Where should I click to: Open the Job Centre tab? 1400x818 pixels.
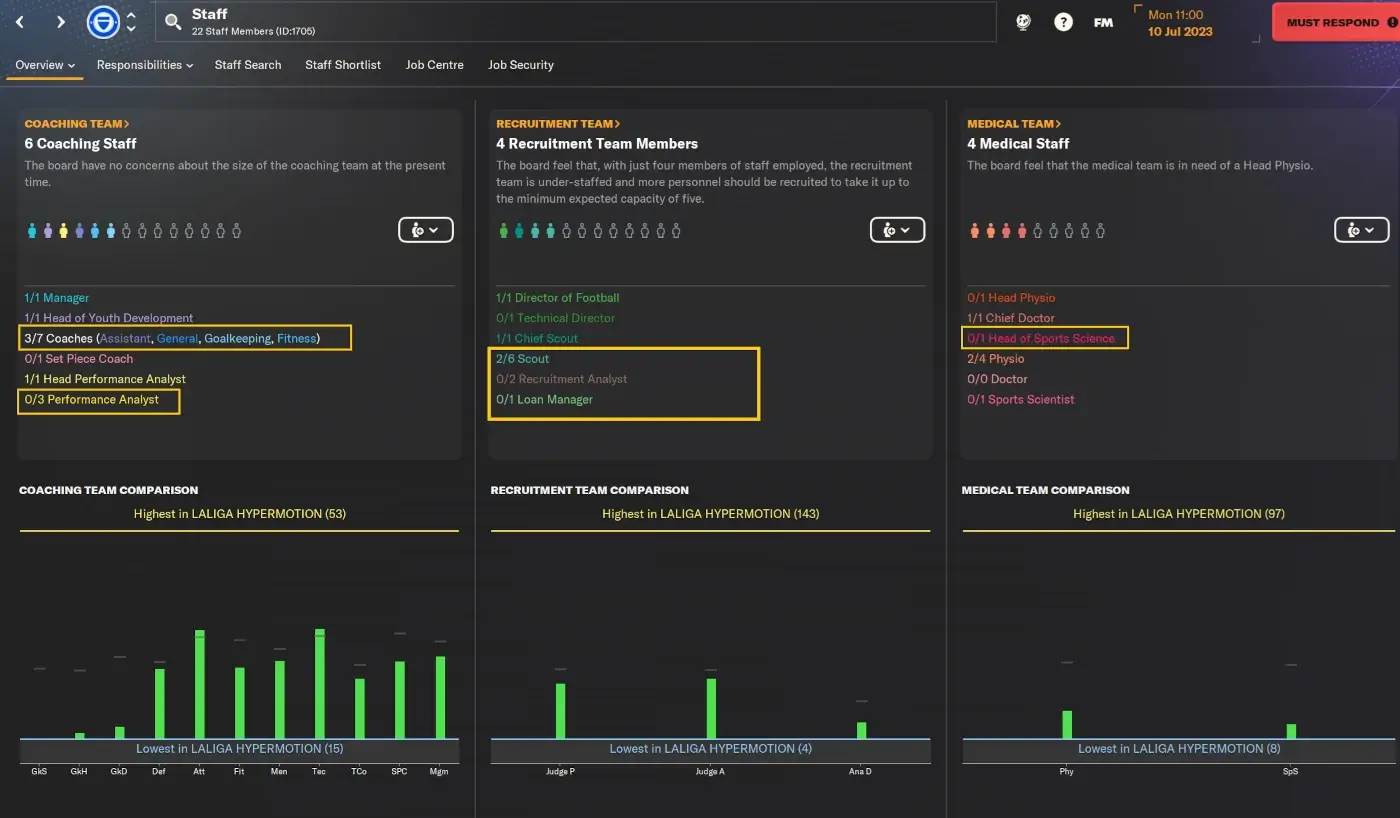pyautogui.click(x=434, y=65)
